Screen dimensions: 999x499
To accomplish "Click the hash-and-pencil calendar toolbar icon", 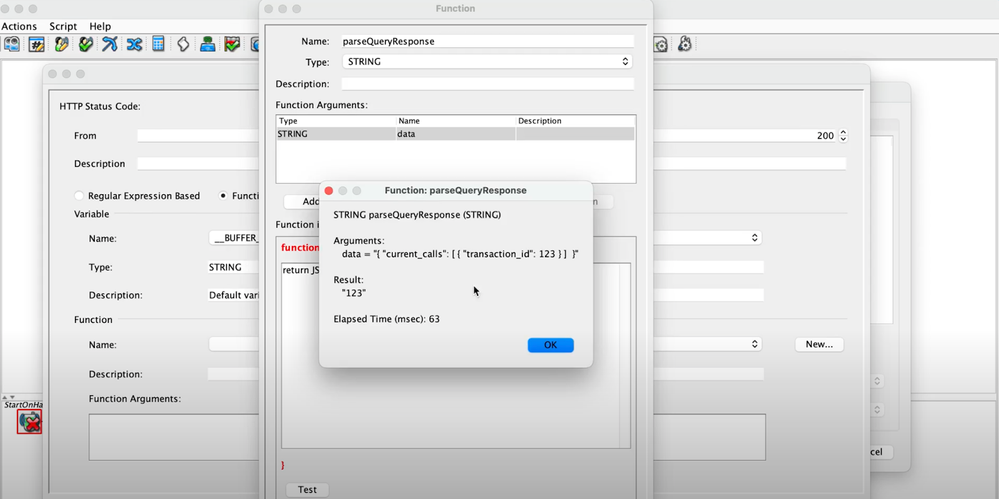I will tap(37, 44).
